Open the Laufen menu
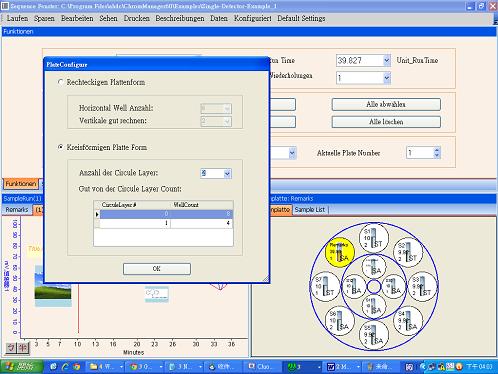 click(17, 18)
